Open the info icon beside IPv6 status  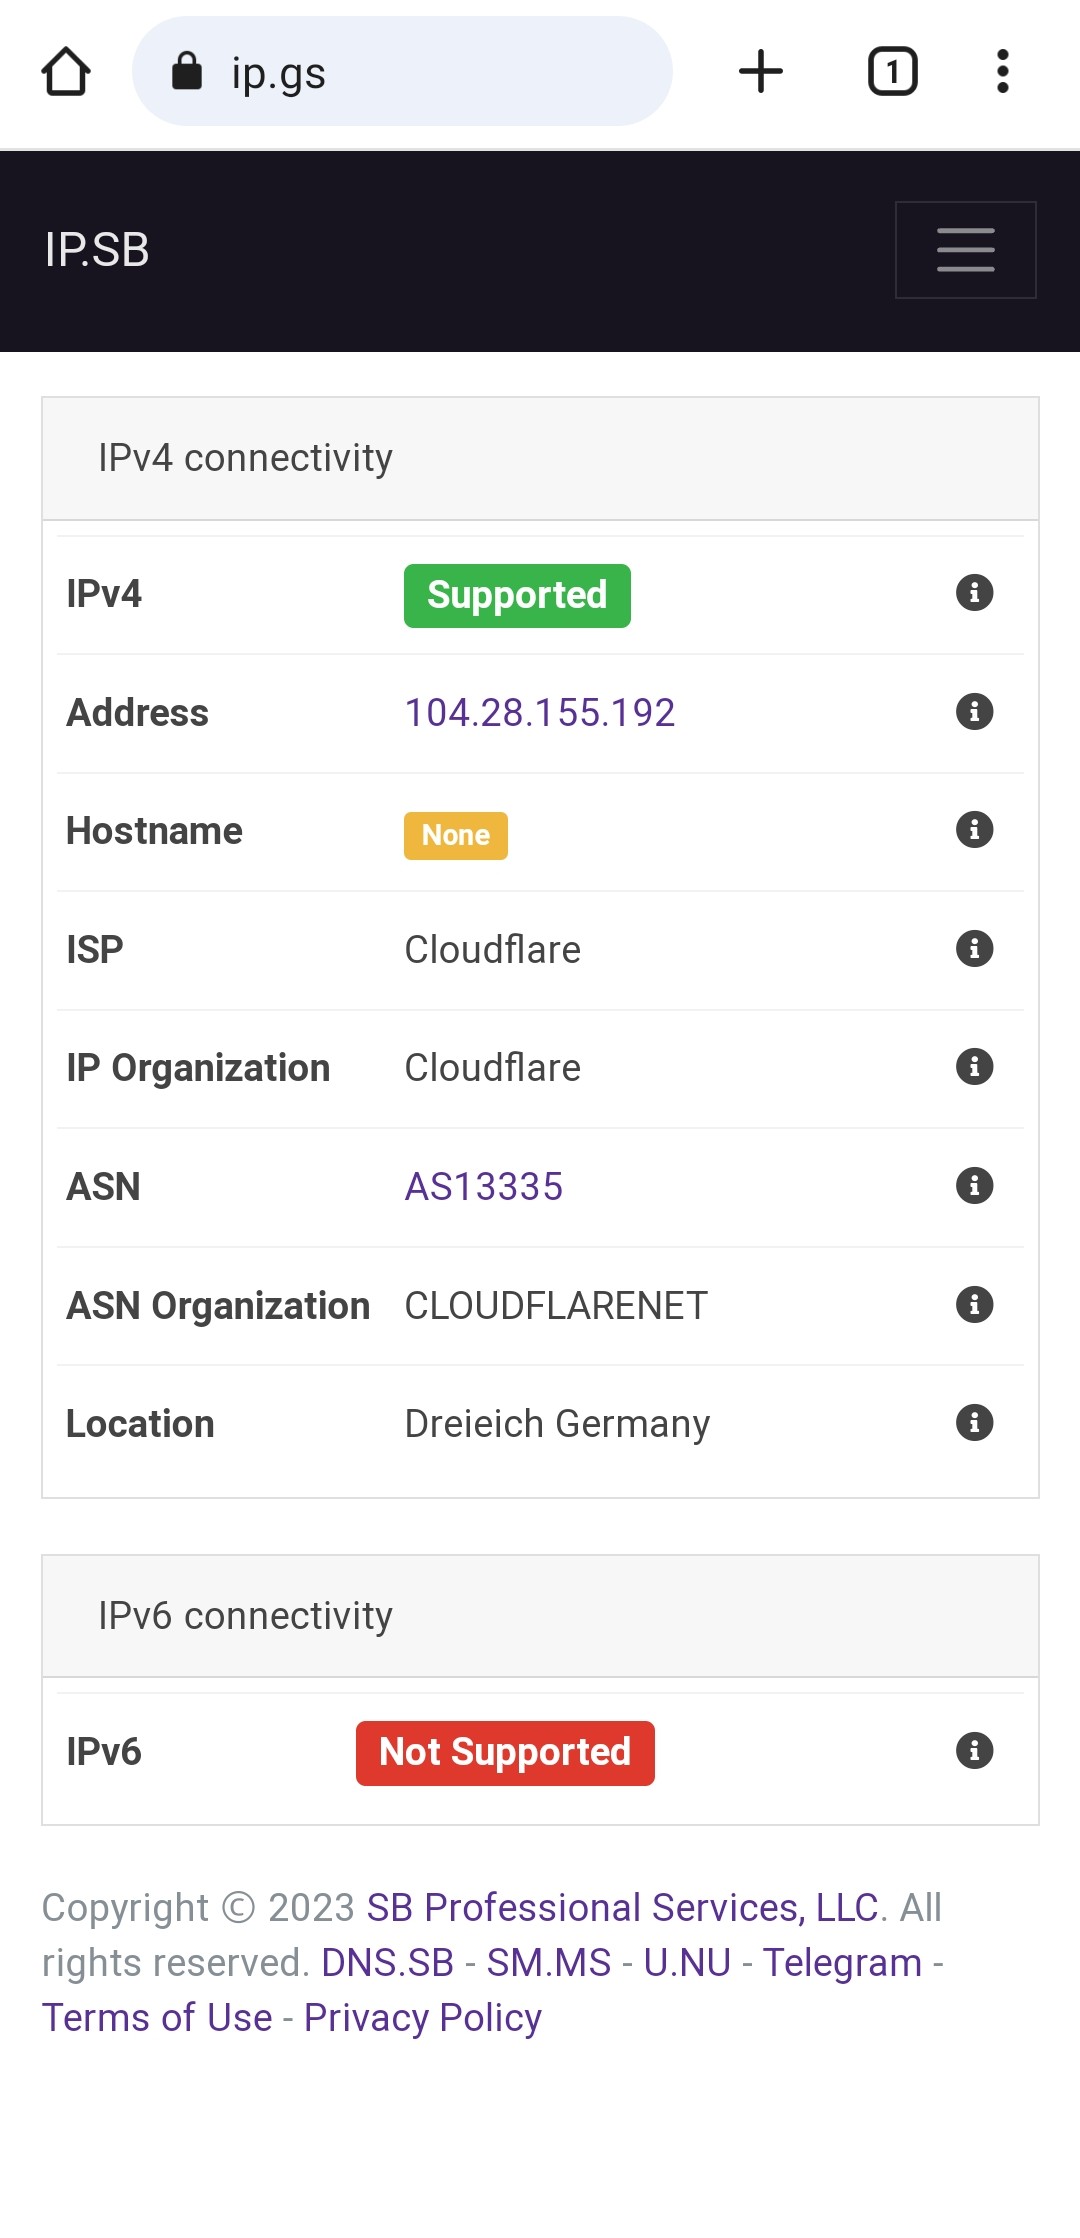tap(975, 1752)
